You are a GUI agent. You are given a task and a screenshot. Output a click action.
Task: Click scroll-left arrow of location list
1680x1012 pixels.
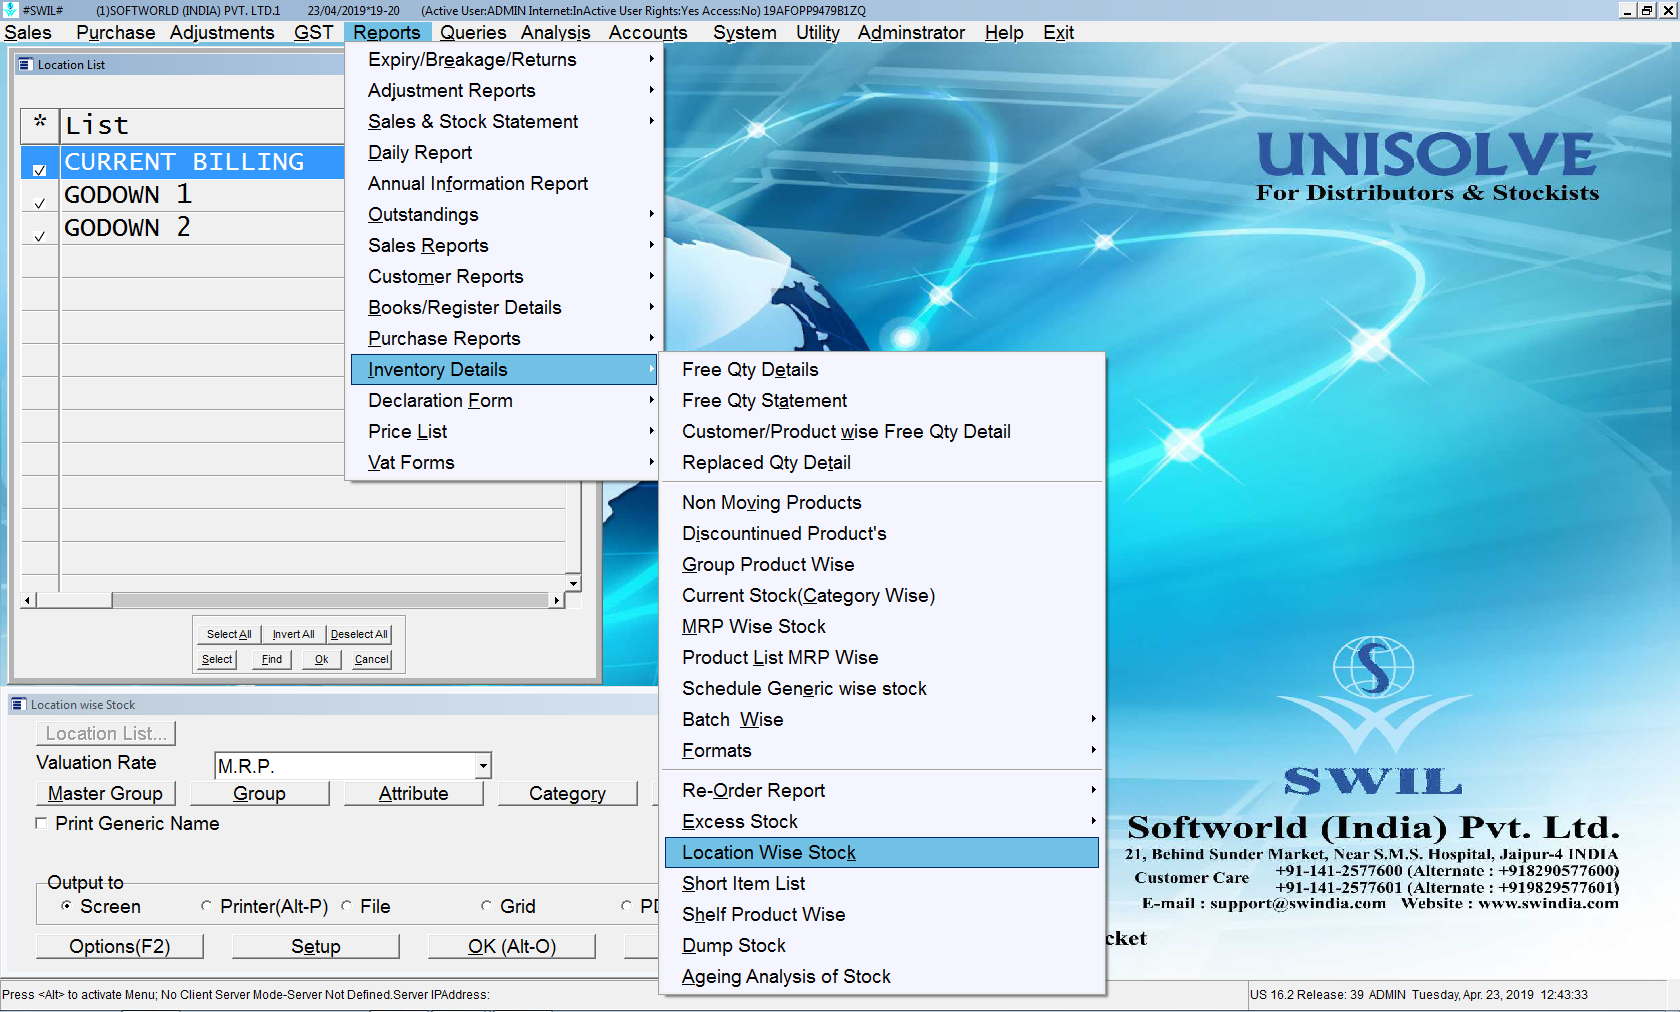pos(29,600)
